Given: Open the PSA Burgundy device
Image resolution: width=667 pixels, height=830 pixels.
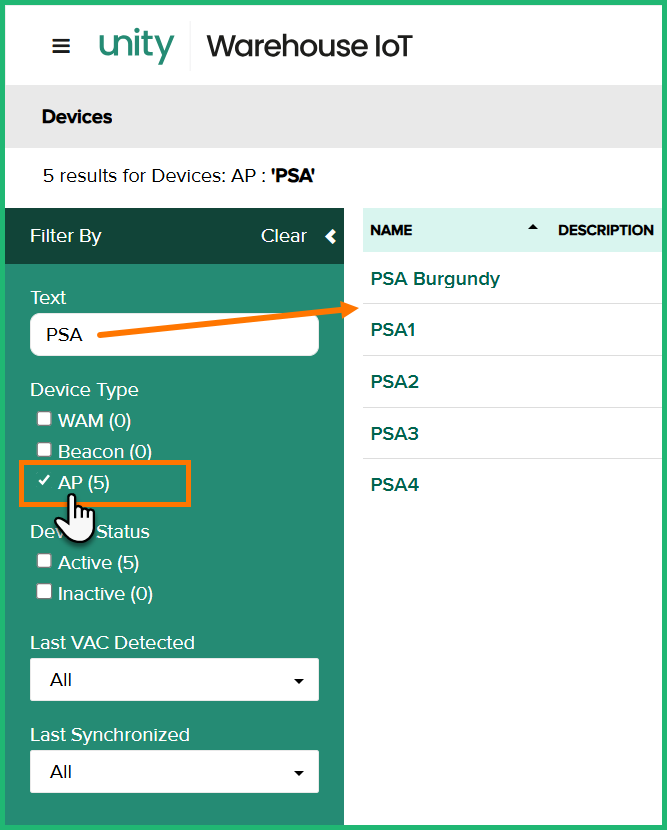Looking at the screenshot, I should point(435,279).
